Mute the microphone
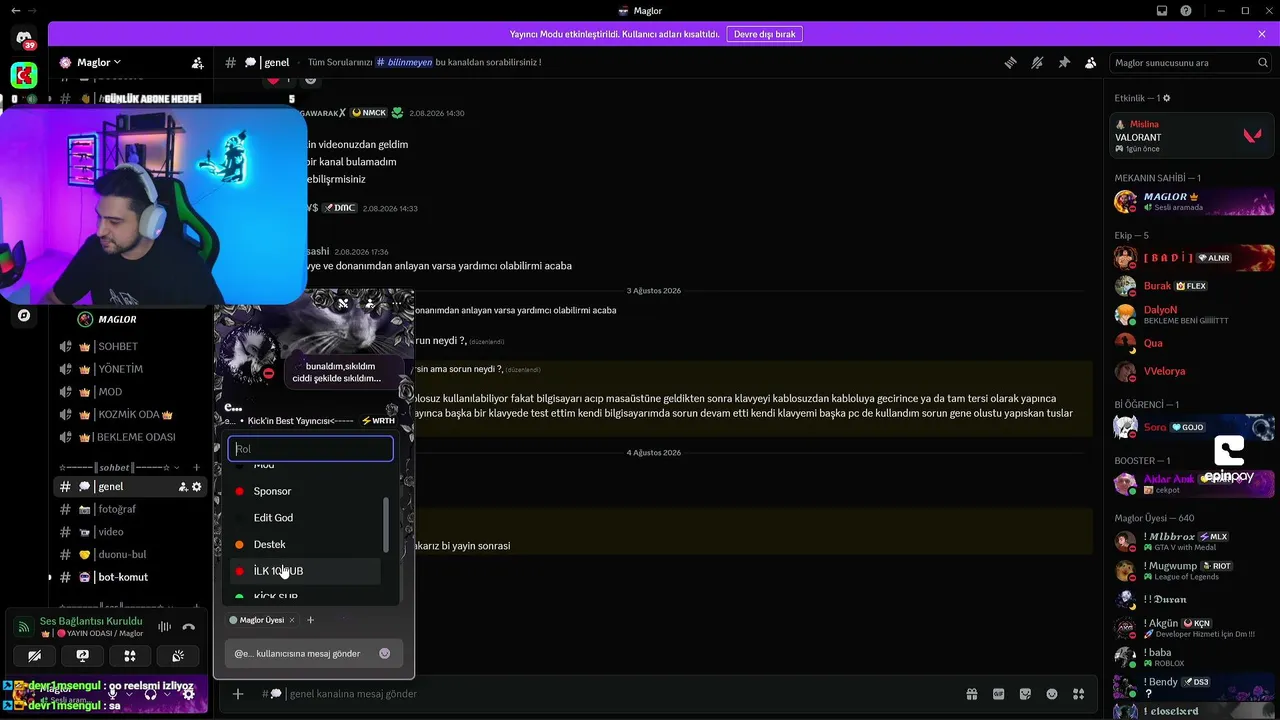The width and height of the screenshot is (1280, 720). [113, 693]
